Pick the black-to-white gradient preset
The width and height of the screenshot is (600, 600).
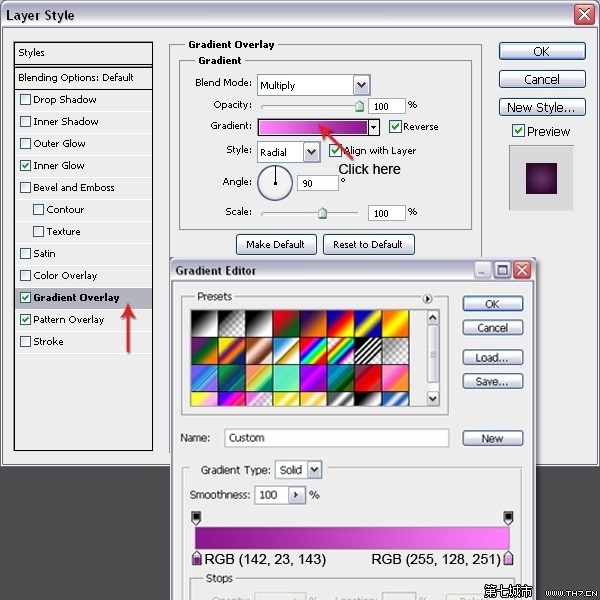click(x=202, y=323)
